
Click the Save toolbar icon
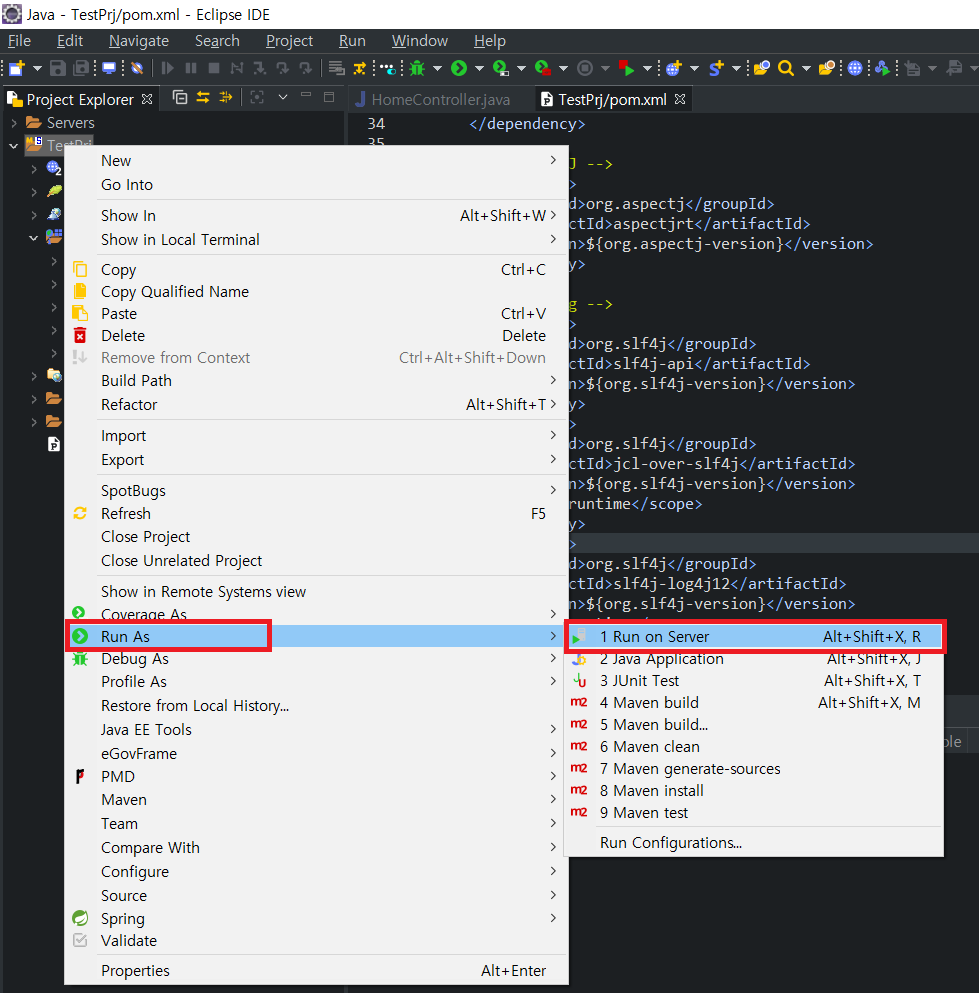[x=58, y=68]
